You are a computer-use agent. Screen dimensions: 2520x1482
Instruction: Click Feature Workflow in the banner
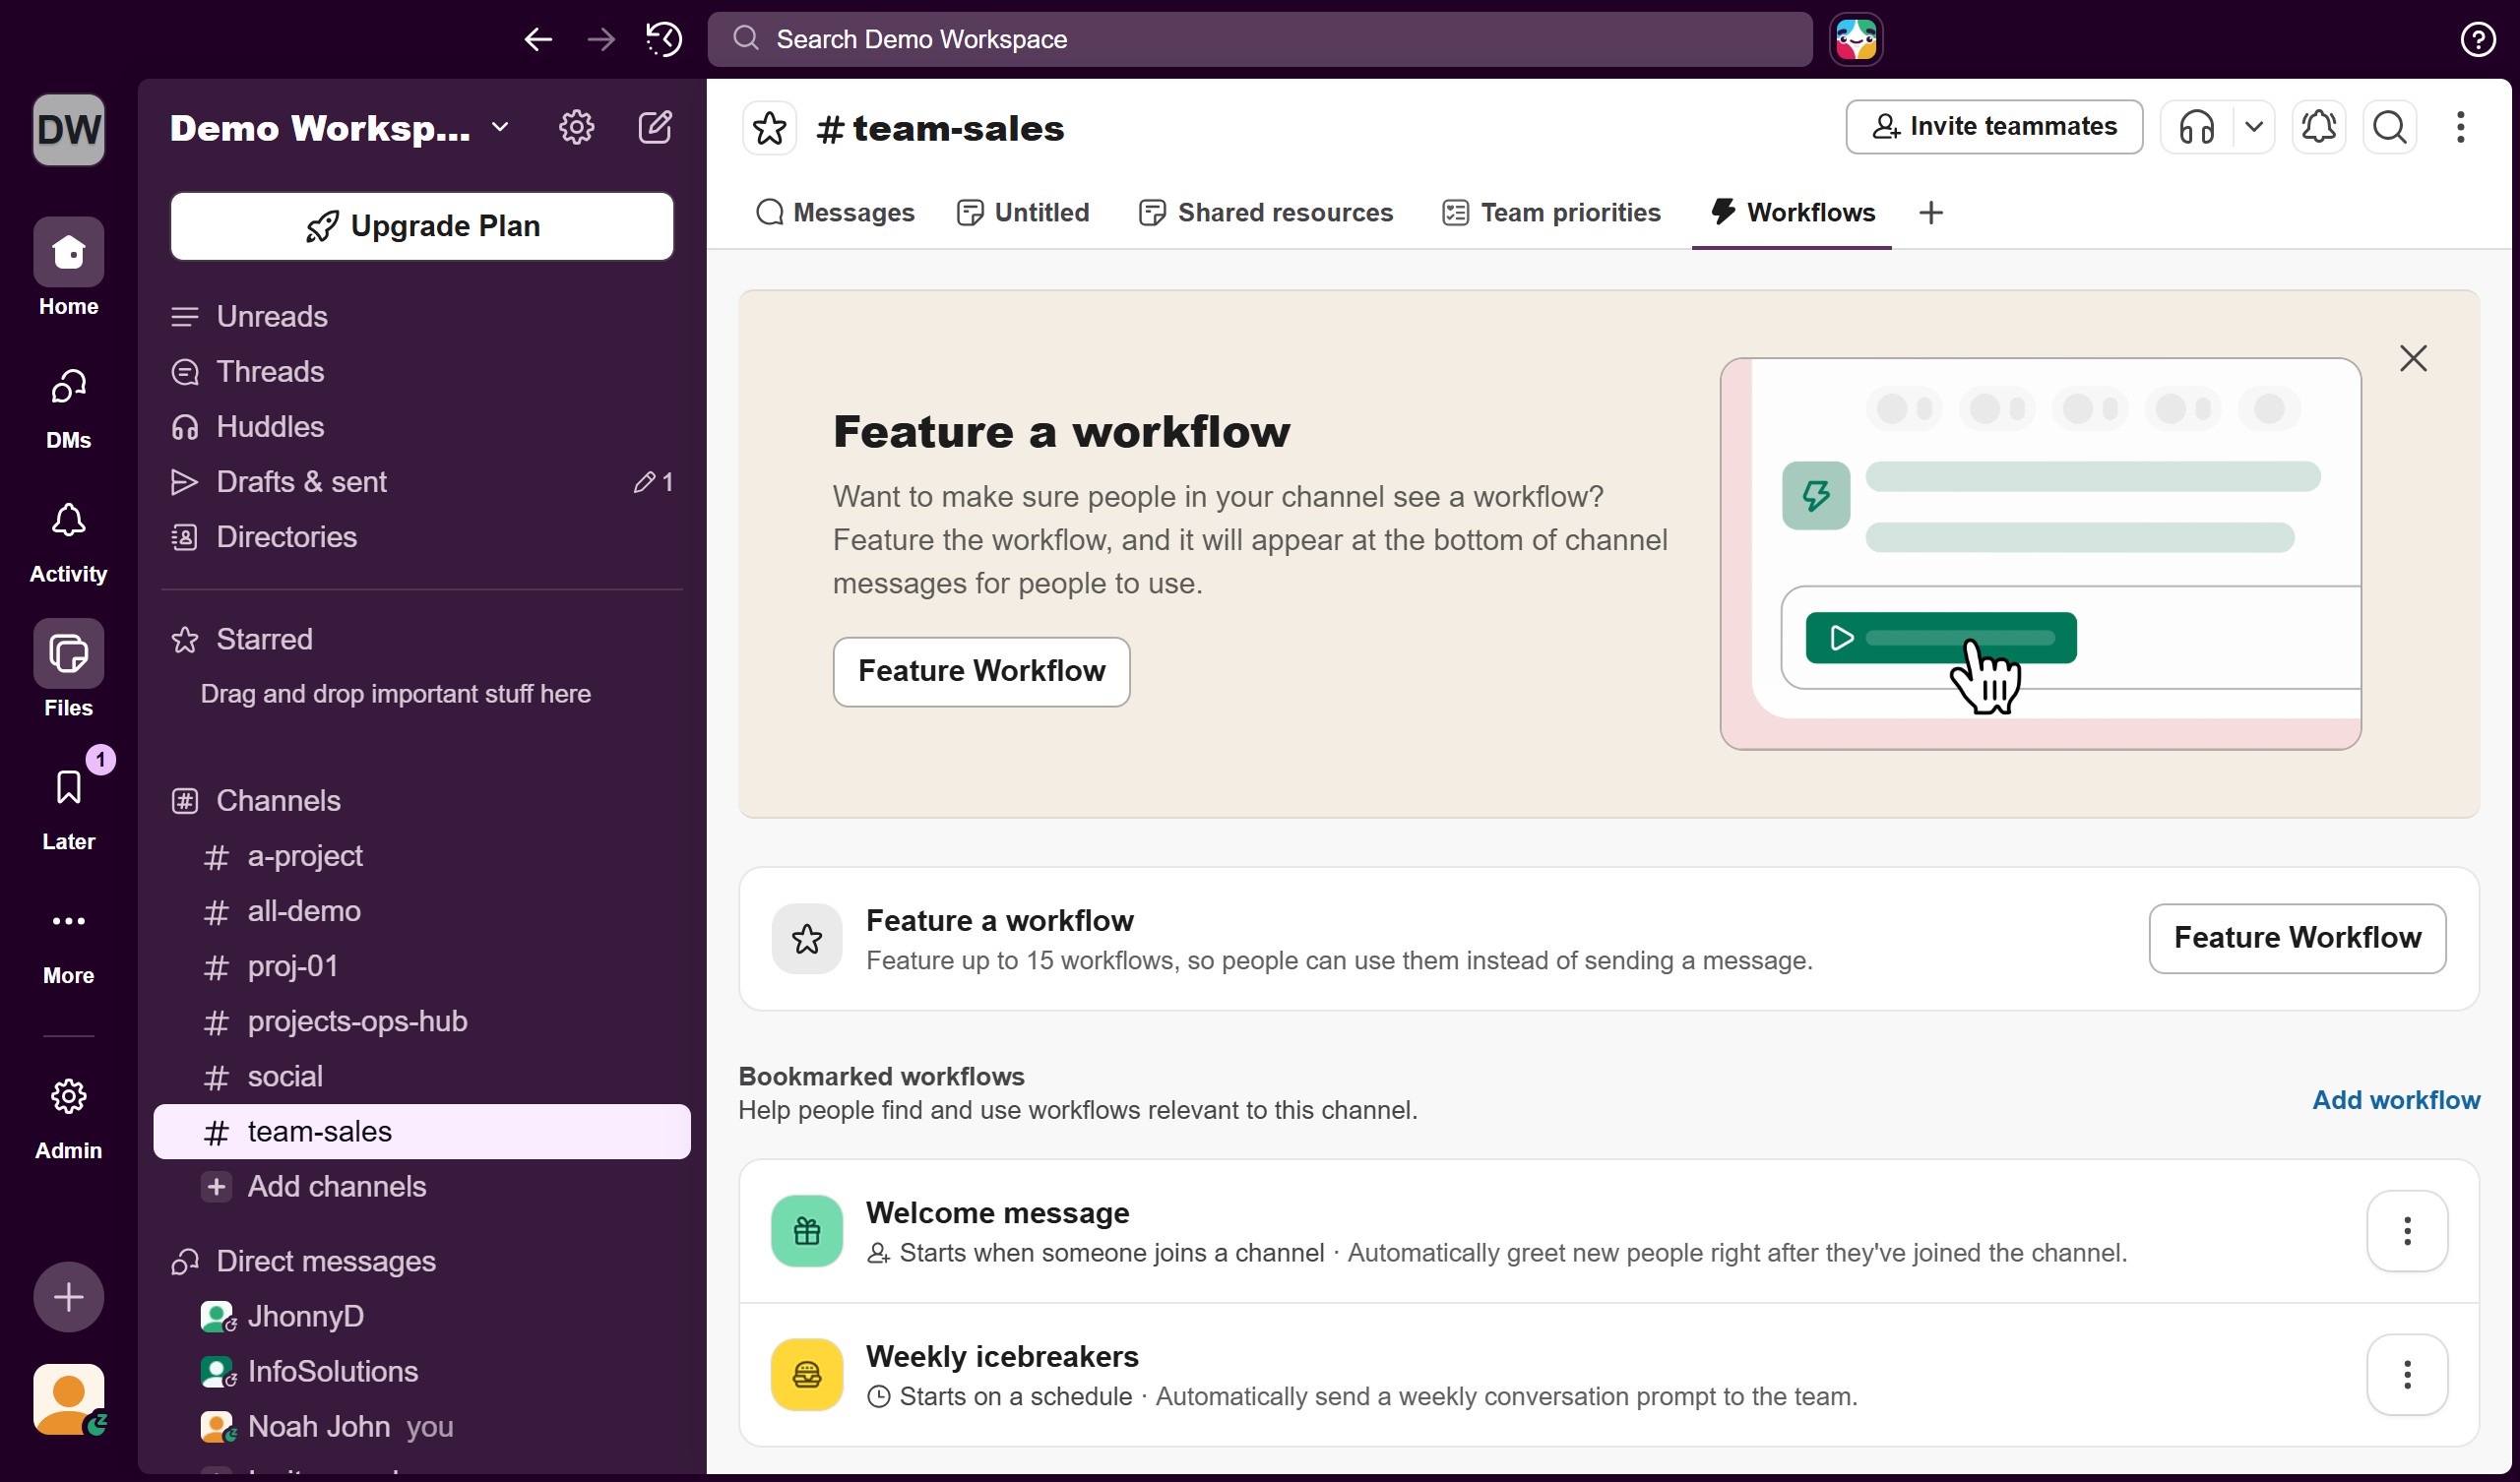pyautogui.click(x=981, y=672)
